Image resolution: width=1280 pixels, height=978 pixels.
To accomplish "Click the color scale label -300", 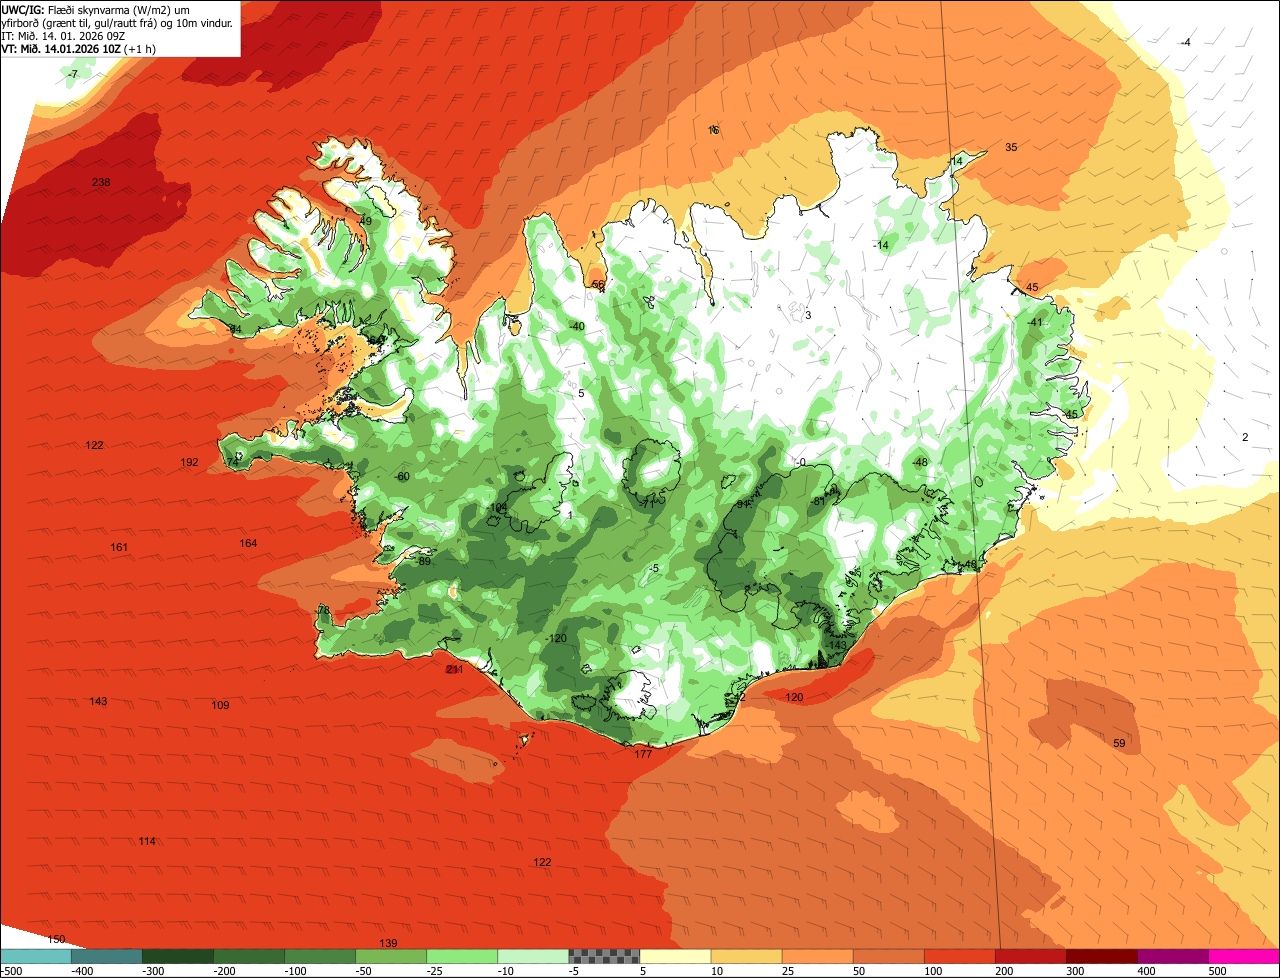I will click(x=153, y=971).
